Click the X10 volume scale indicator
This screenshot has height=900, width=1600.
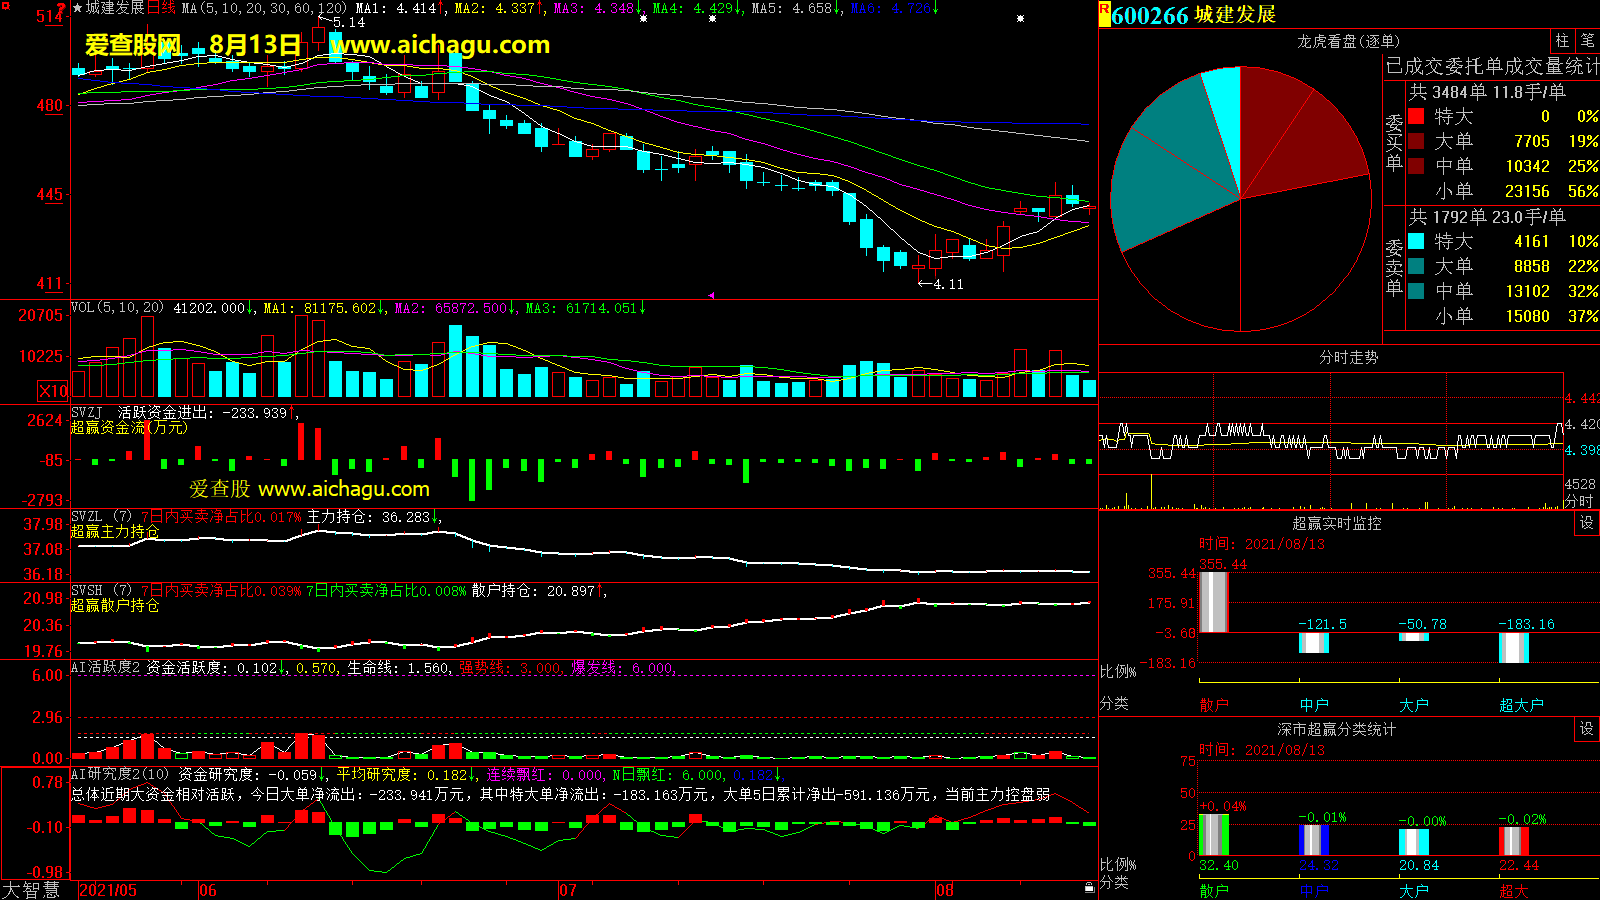click(x=53, y=391)
